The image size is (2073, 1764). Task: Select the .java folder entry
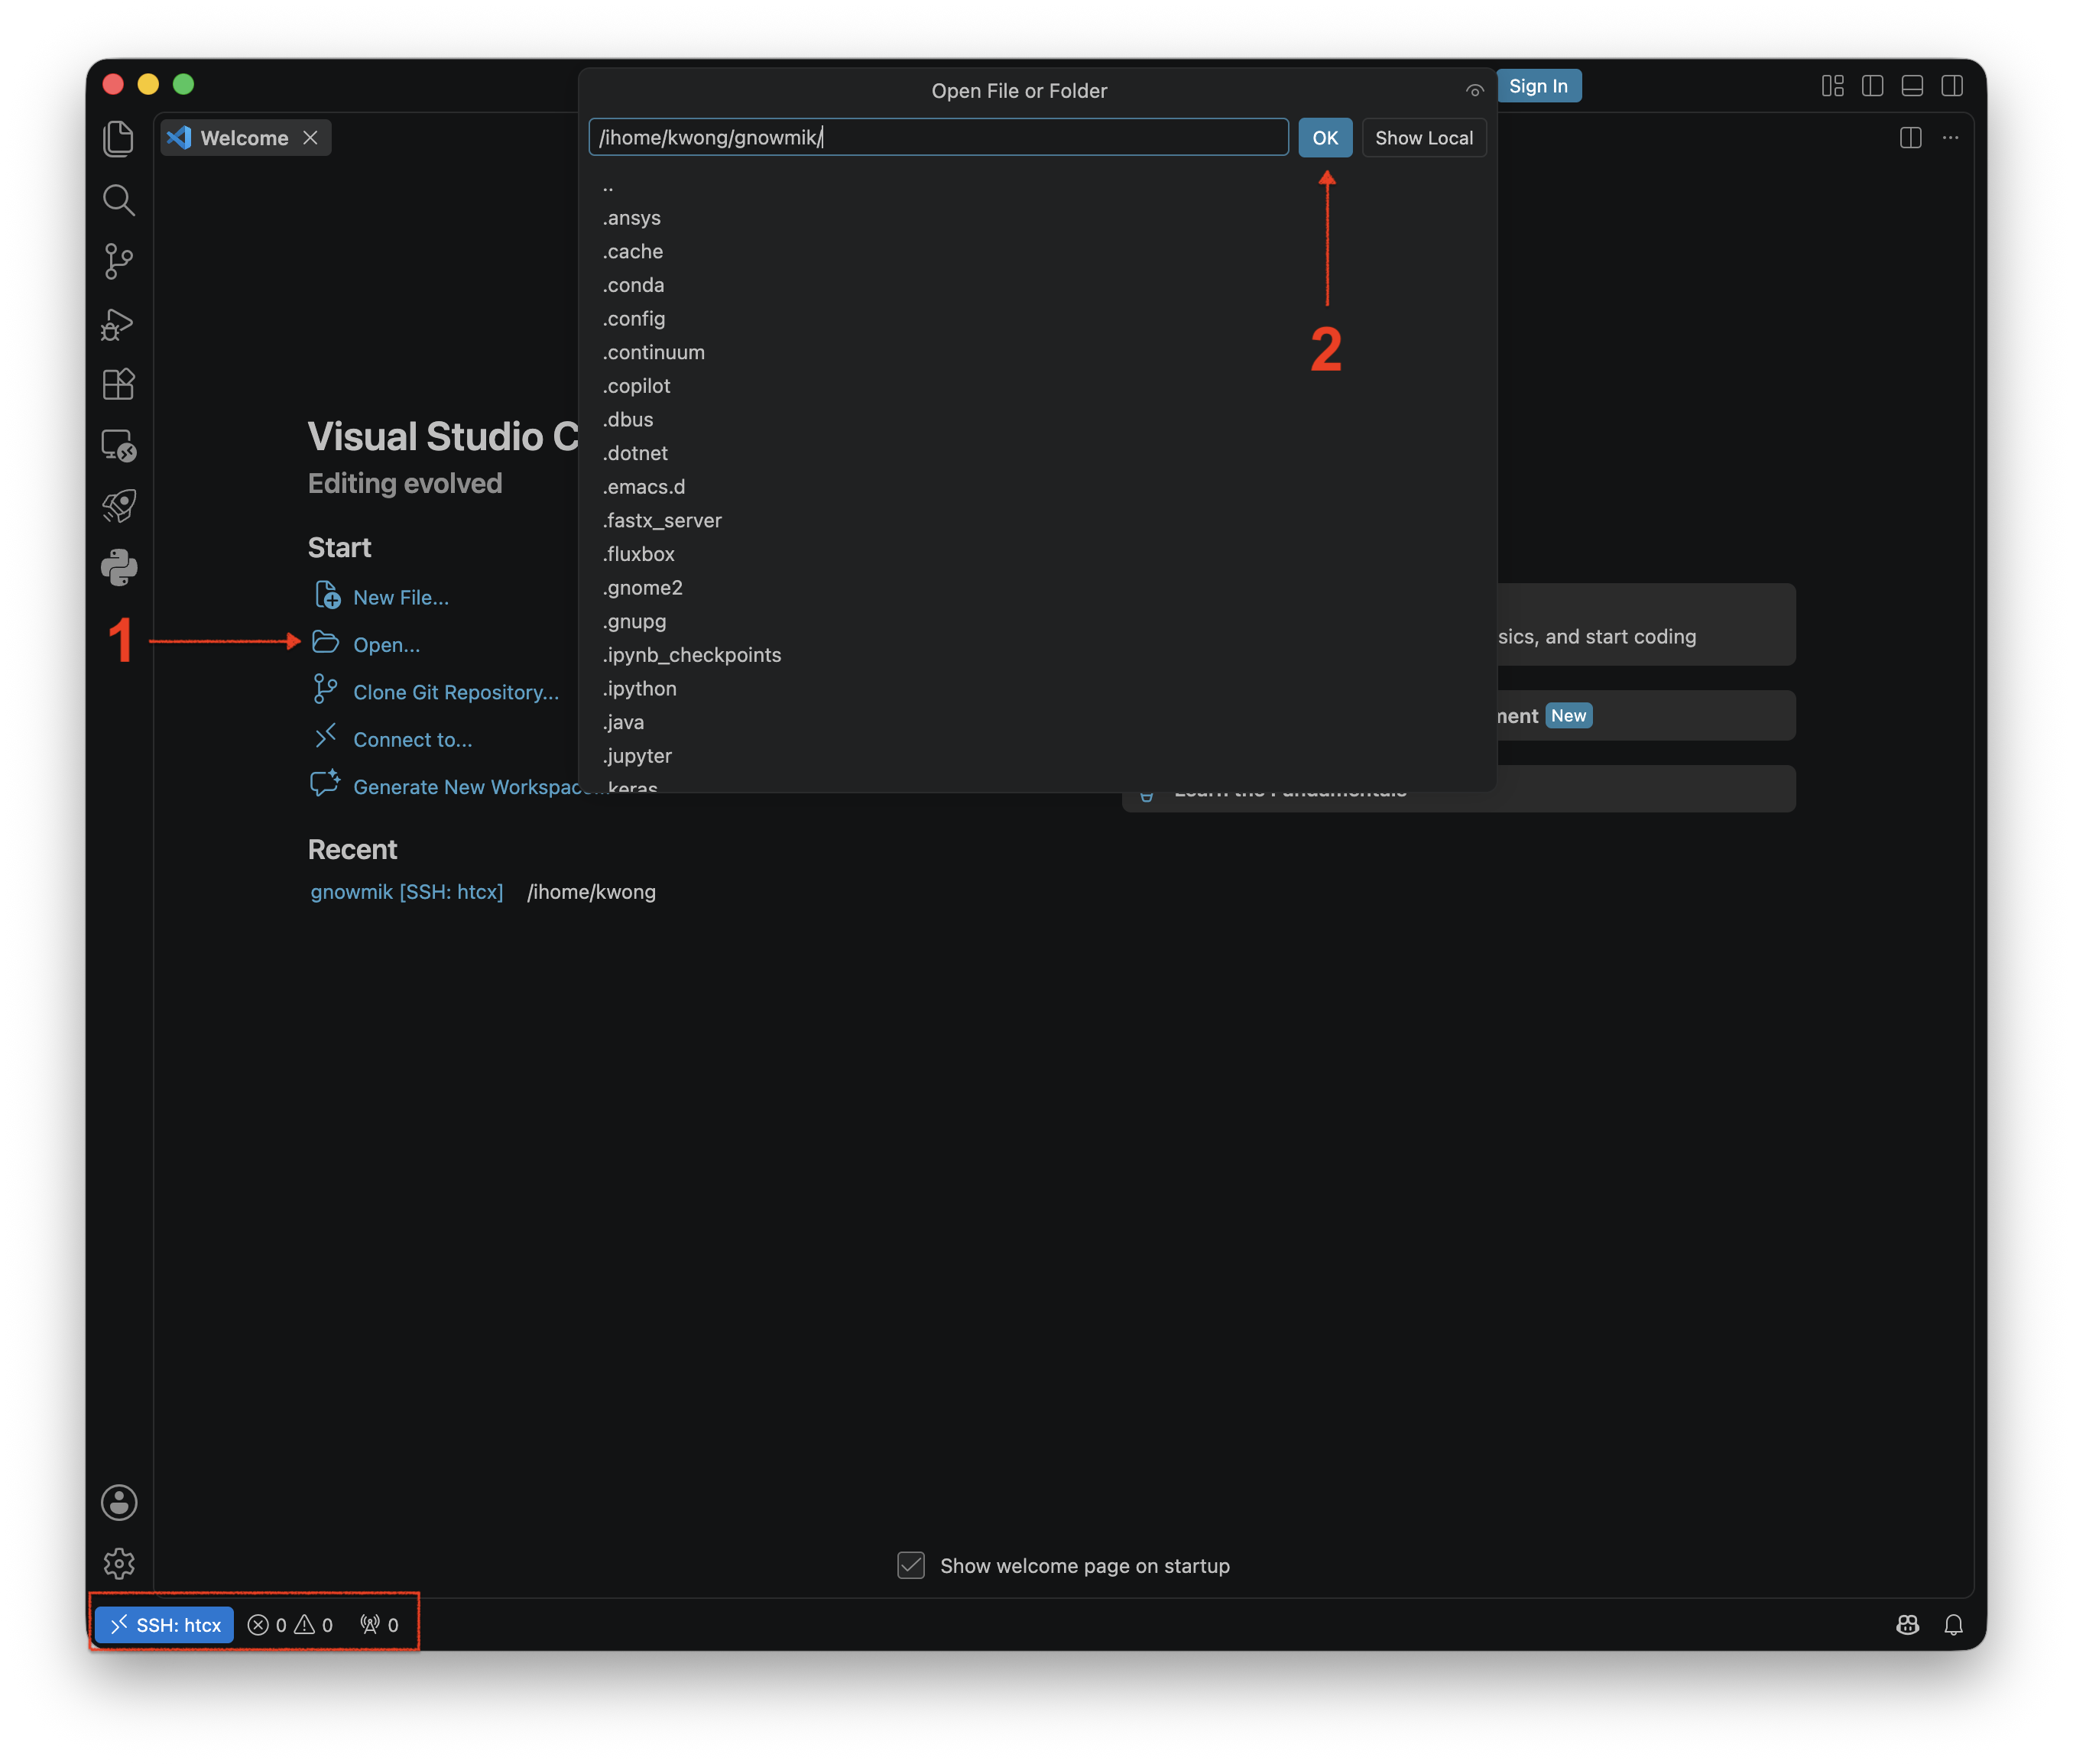[1037, 722]
